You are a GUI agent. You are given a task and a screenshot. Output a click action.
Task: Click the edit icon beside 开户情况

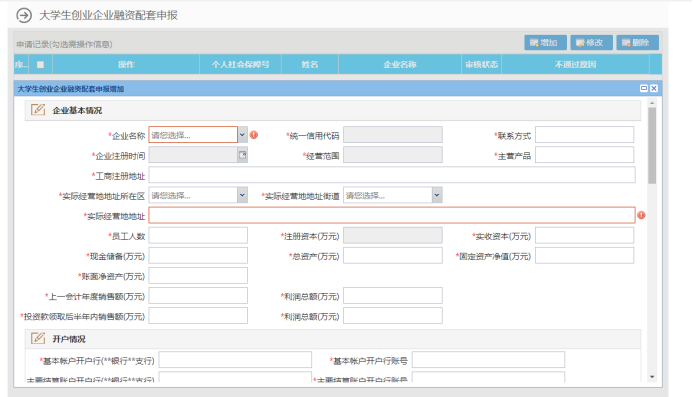[x=38, y=338]
